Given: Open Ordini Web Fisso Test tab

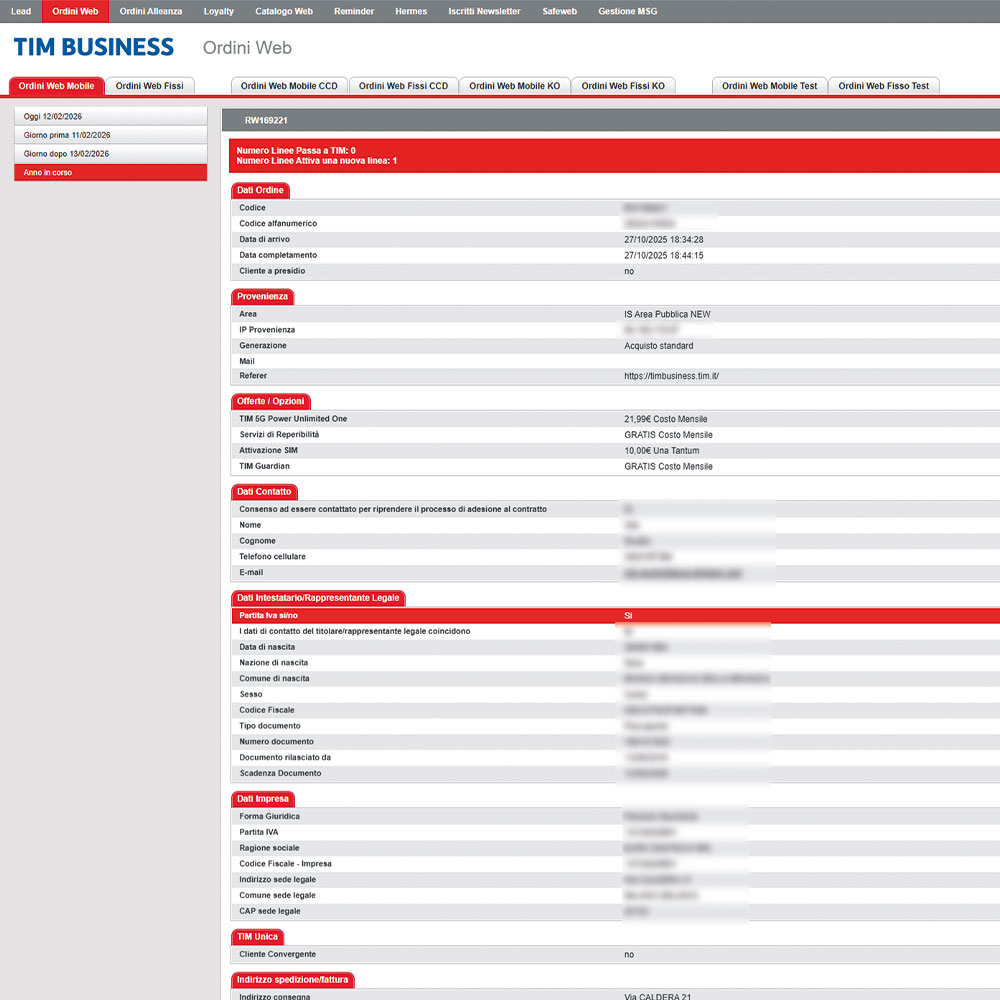Looking at the screenshot, I should [x=883, y=86].
